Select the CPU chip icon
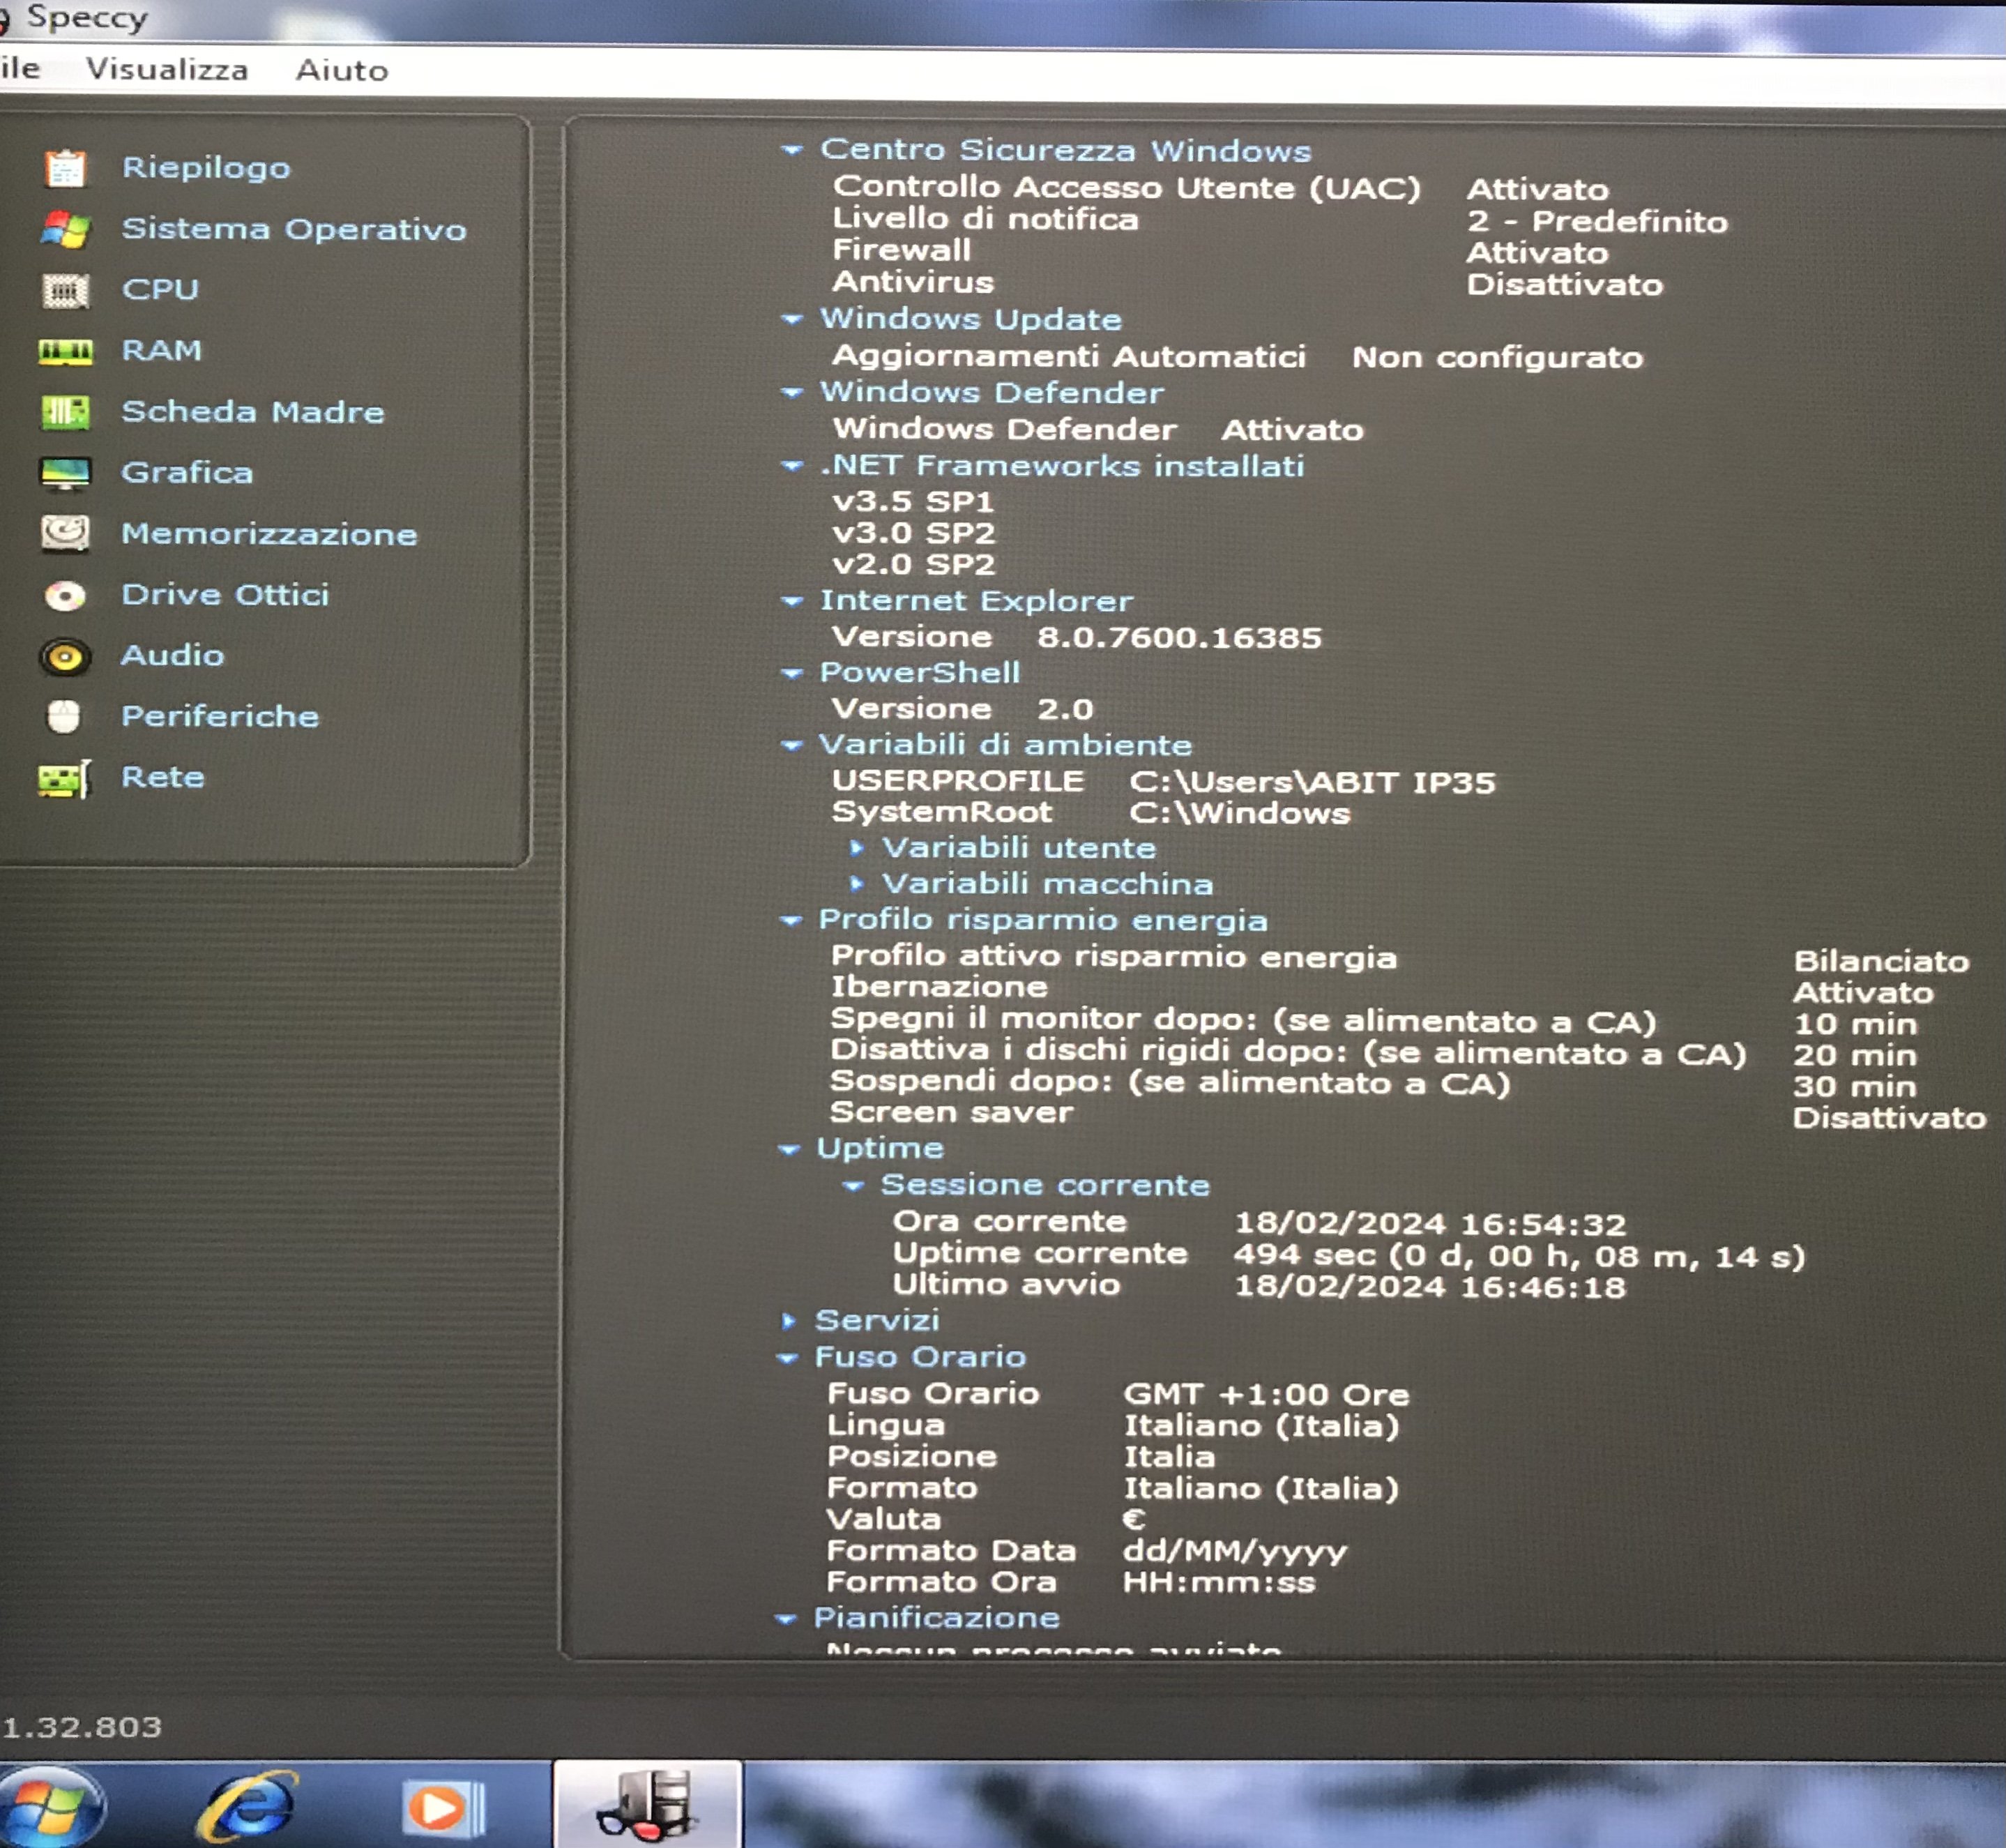This screenshot has height=1848, width=2006. pos(66,291)
